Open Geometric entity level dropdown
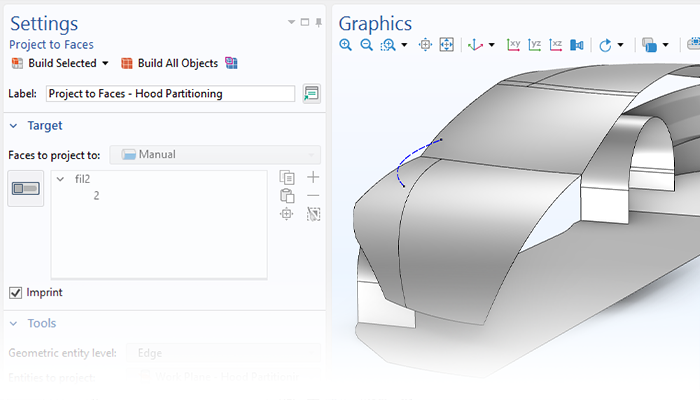700x400 pixels. tap(223, 353)
